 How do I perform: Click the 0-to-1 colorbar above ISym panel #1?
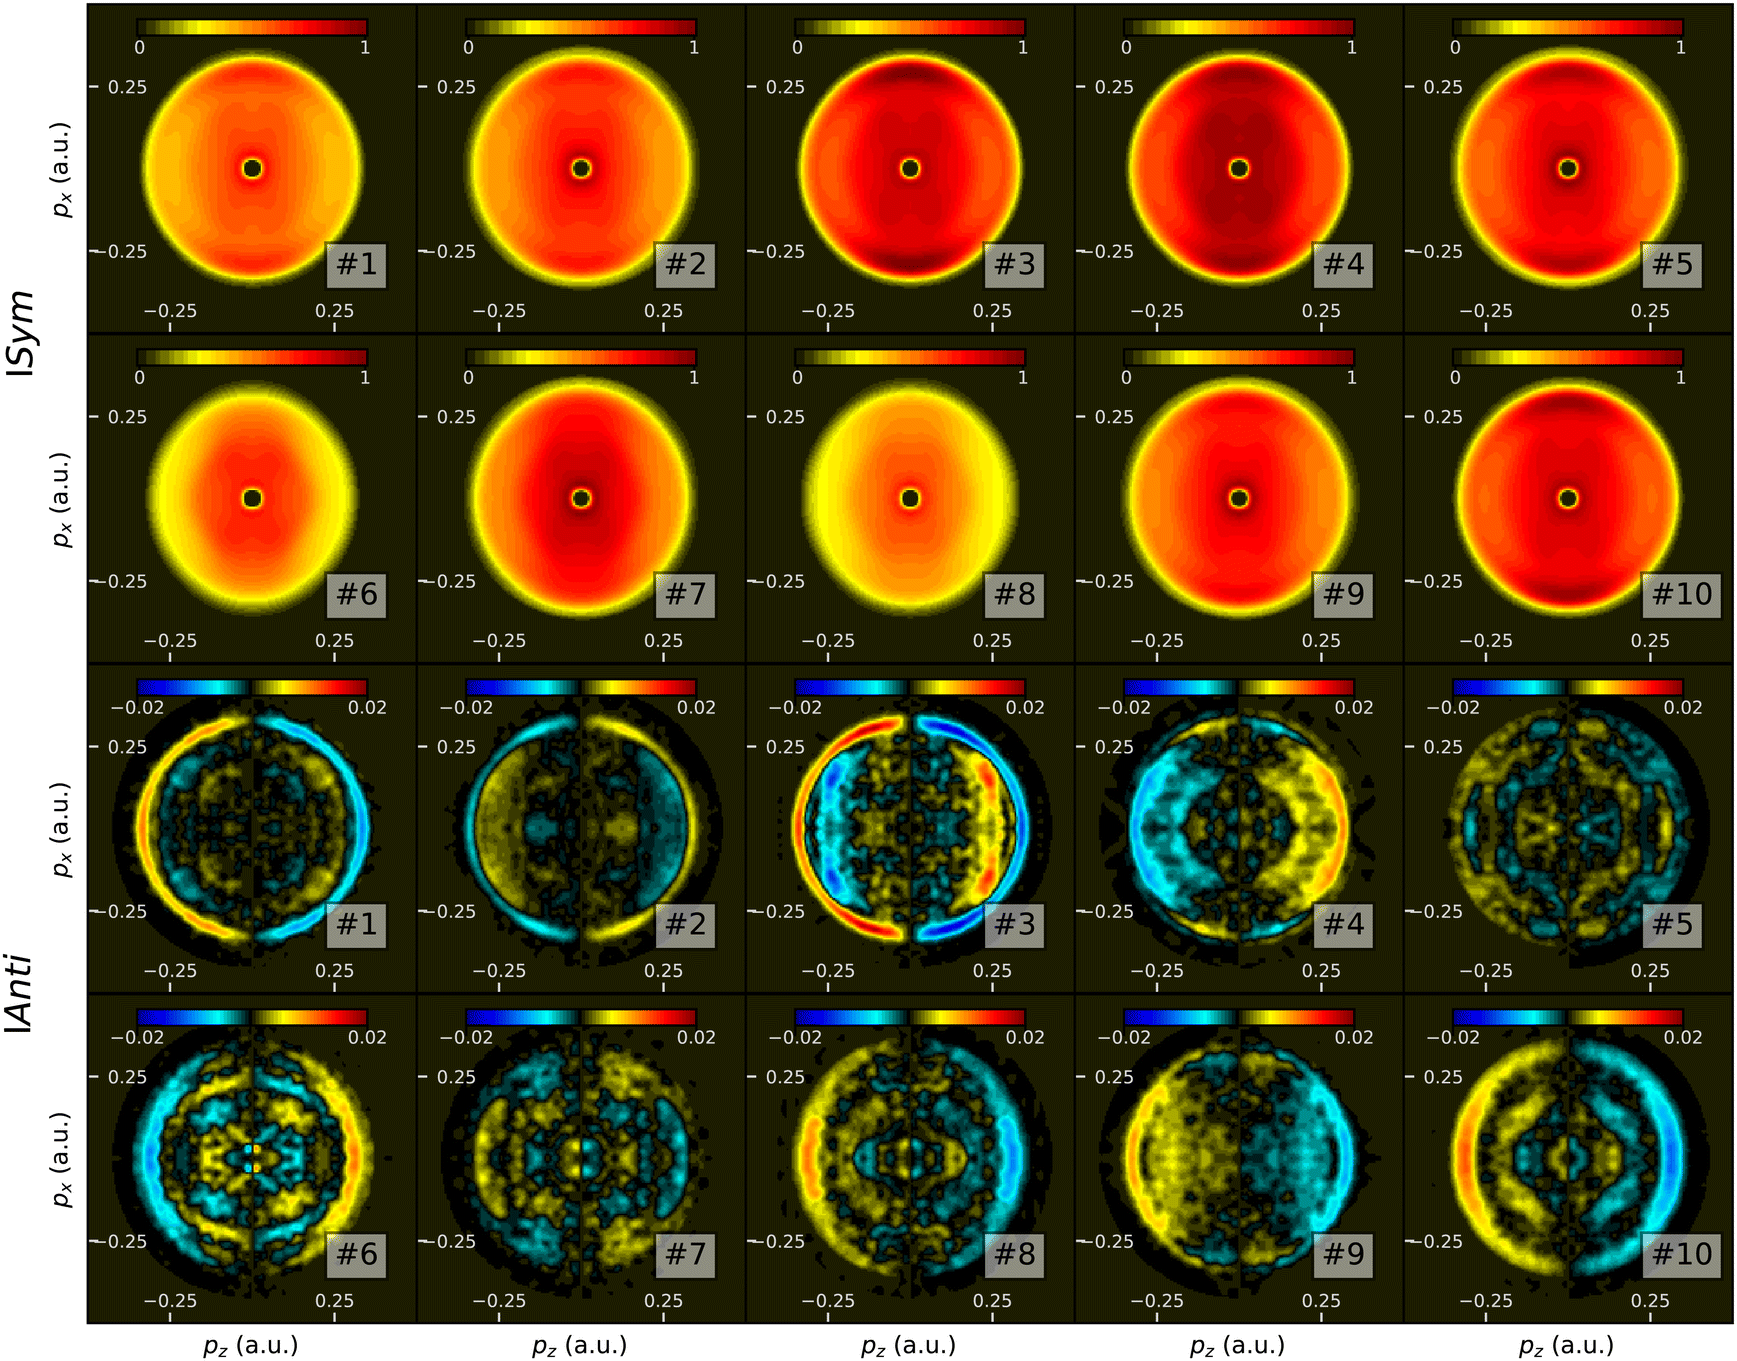pyautogui.click(x=252, y=27)
